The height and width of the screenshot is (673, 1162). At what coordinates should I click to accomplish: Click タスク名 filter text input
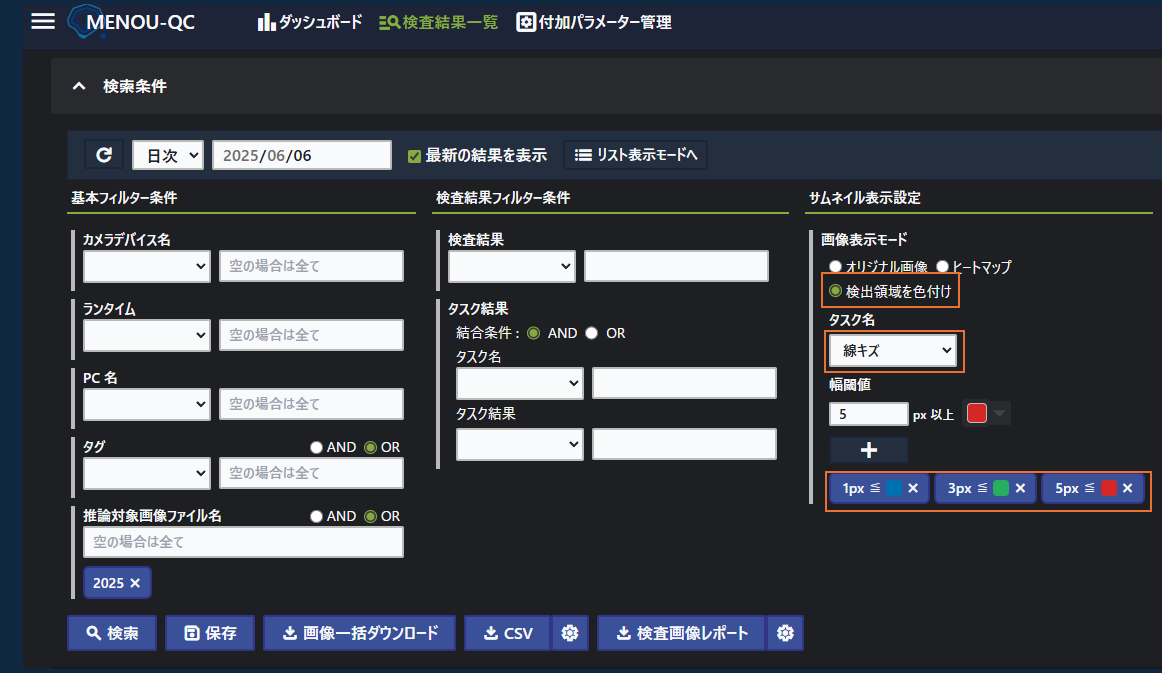[x=684, y=383]
